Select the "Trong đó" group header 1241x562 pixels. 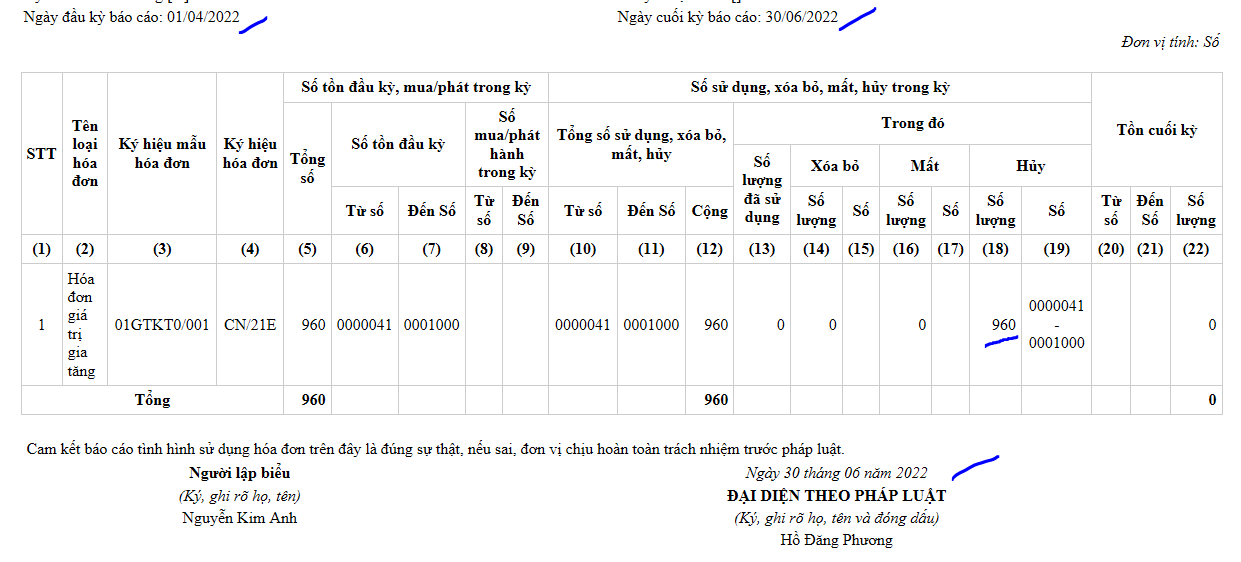912,124
